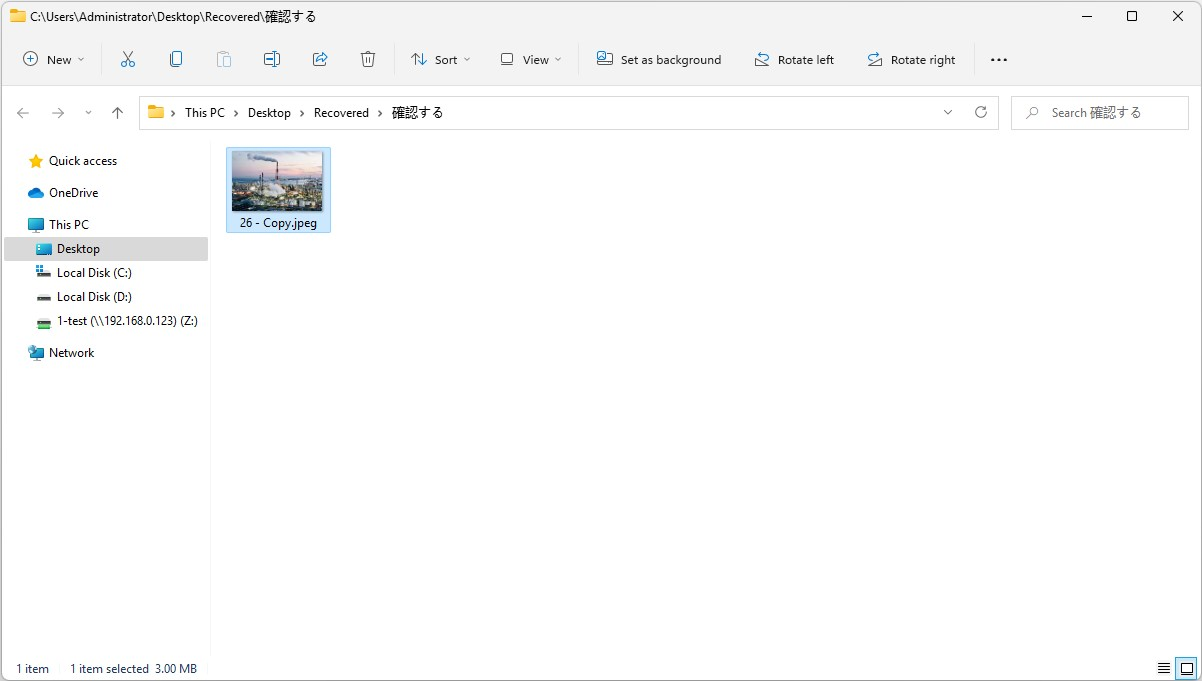Open the Sort dropdown menu

pos(440,60)
